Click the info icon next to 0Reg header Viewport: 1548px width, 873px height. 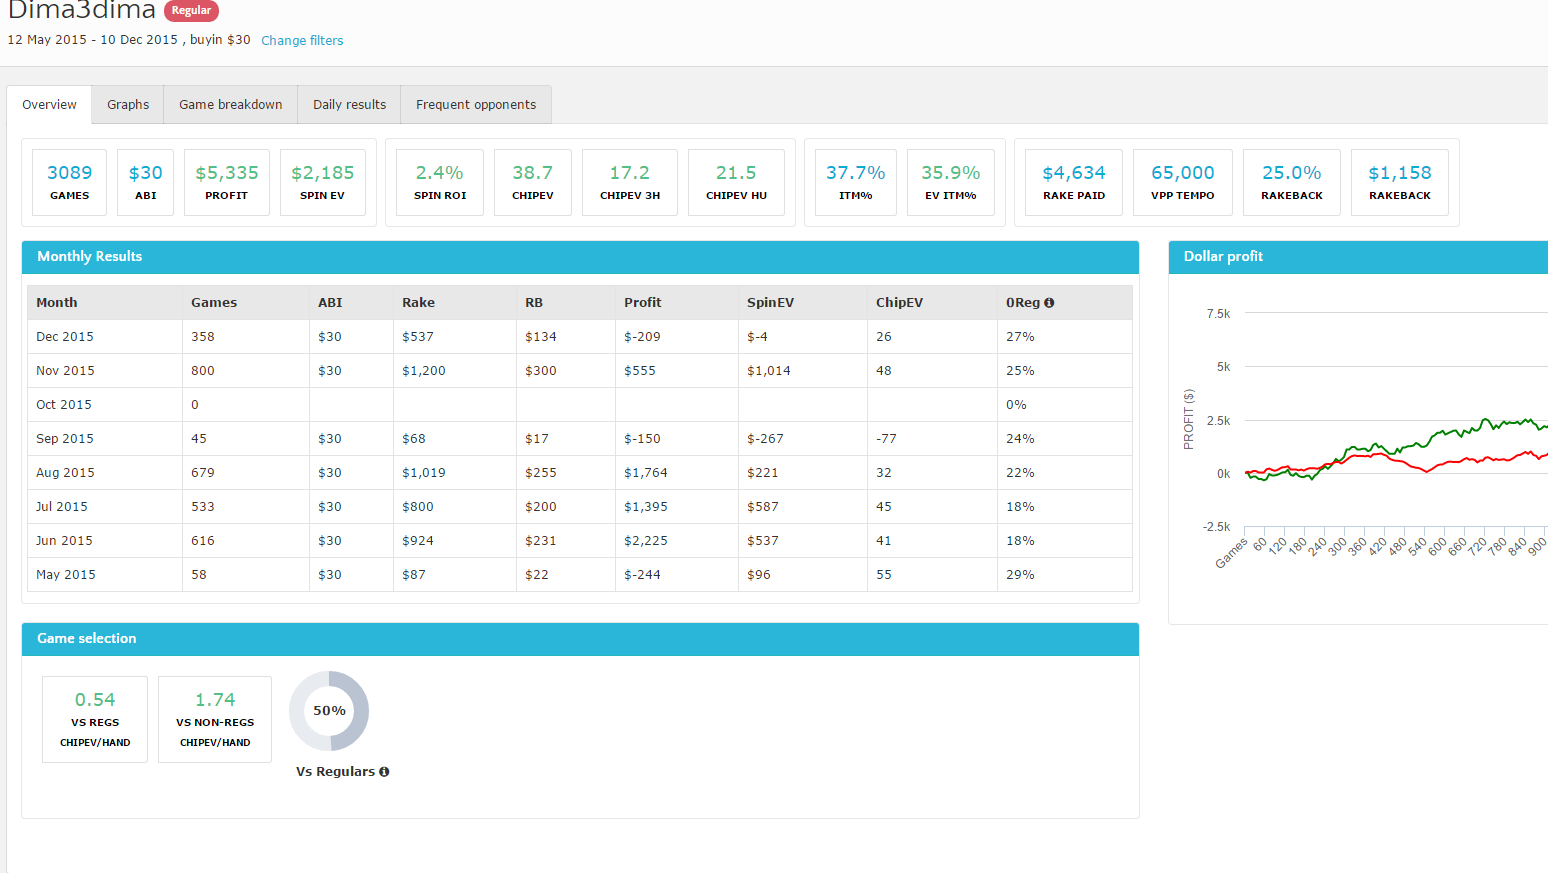tap(1049, 303)
